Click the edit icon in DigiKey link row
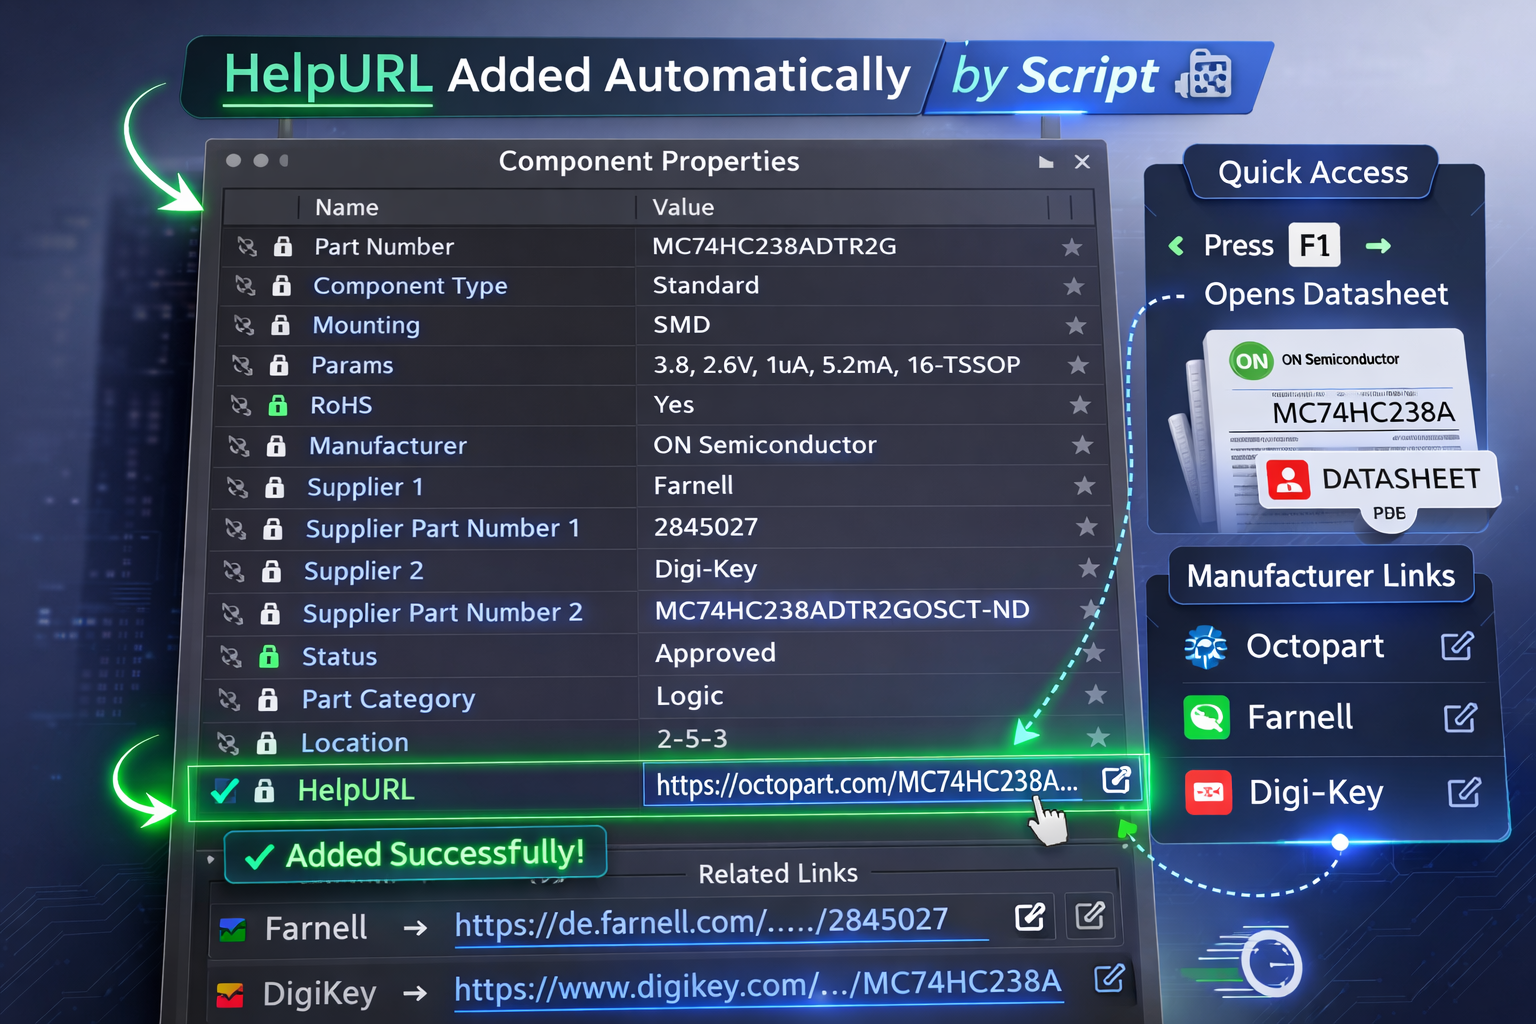 coord(1109,978)
